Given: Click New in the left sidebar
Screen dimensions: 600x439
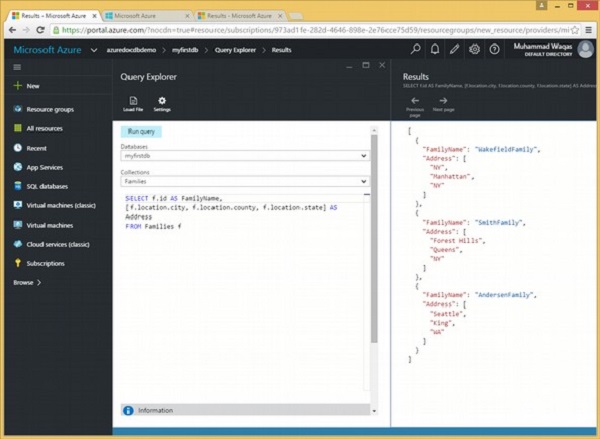Looking at the screenshot, I should (x=27, y=87).
